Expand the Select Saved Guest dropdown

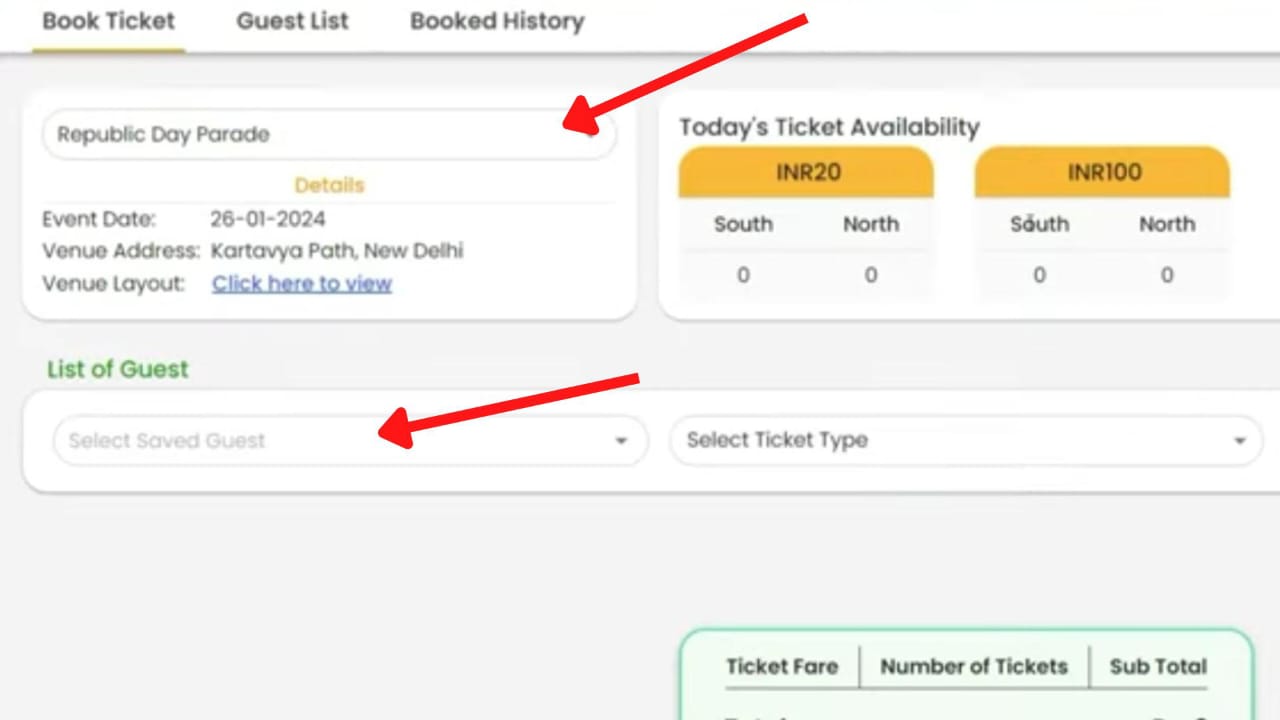[350, 440]
